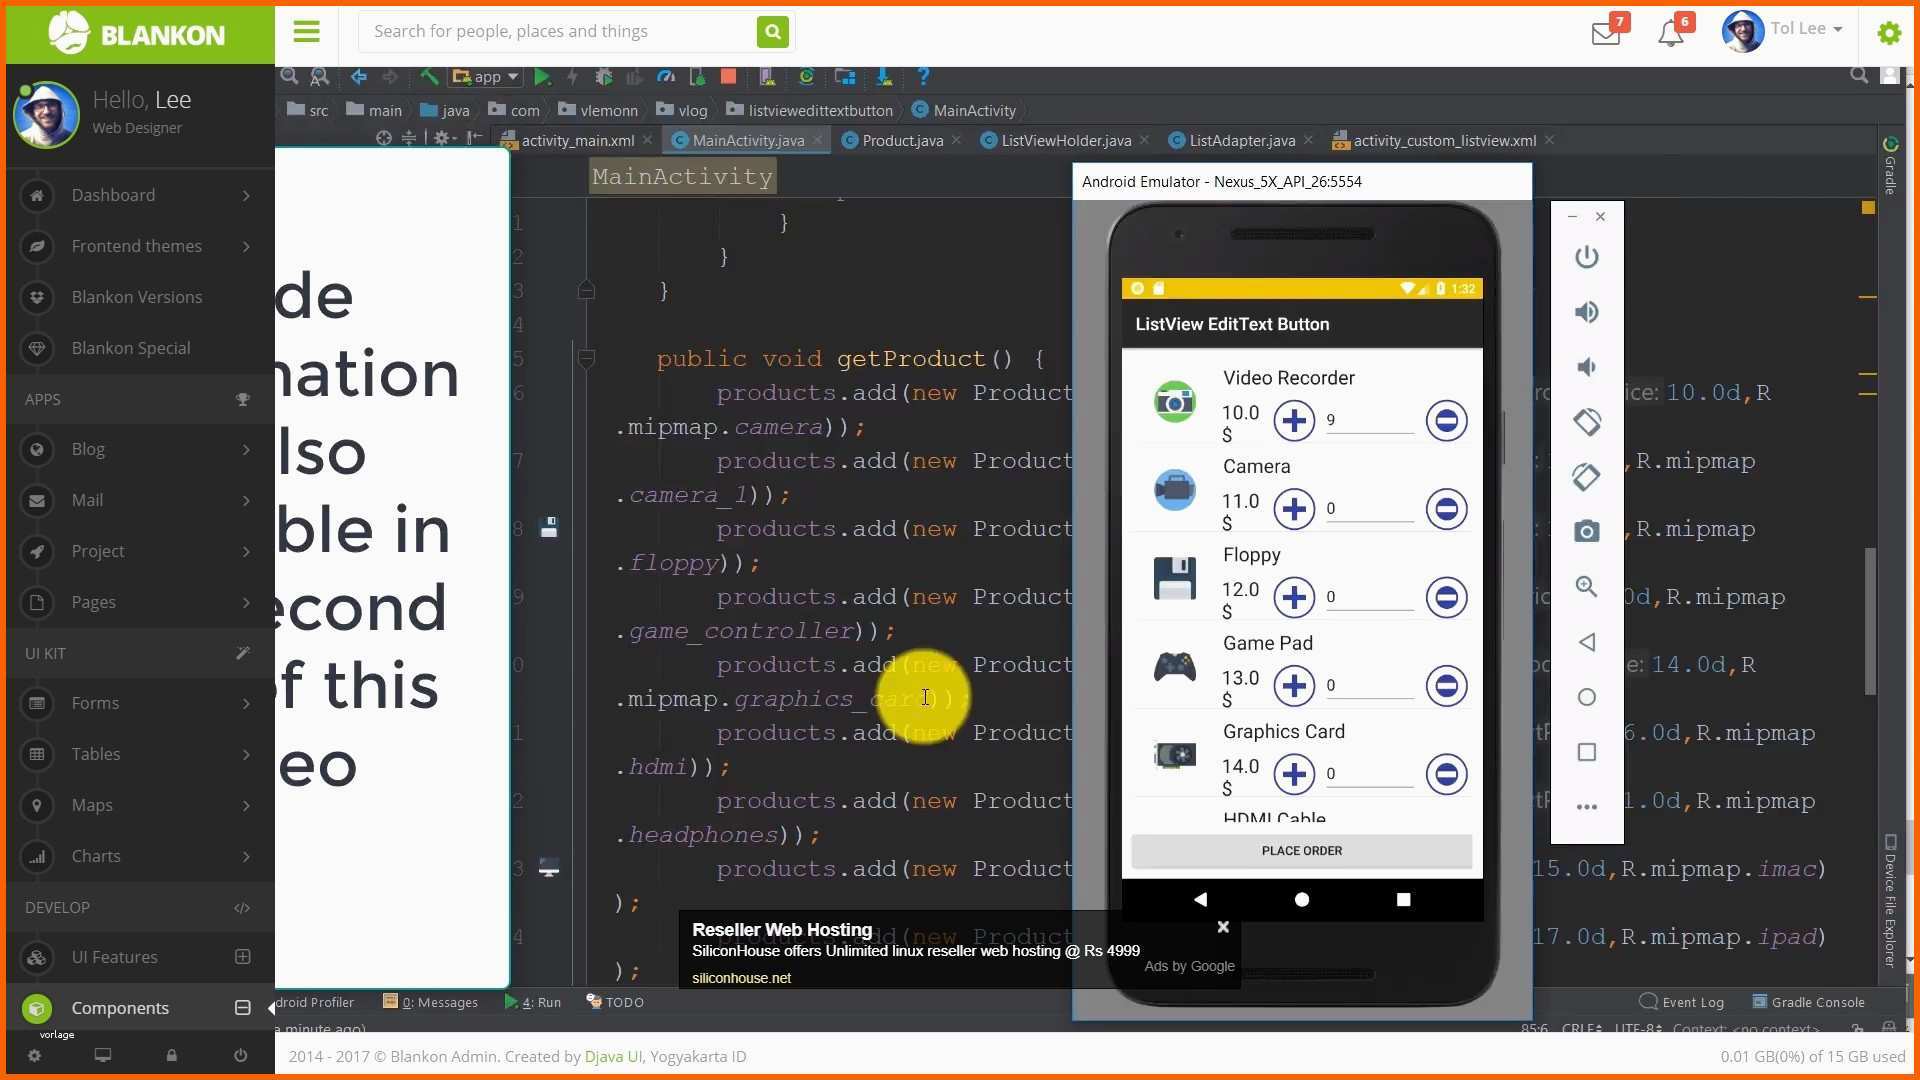Screen dimensions: 1920x1080
Task: Toggle the hamburger sidebar menu
Action: tap(306, 32)
